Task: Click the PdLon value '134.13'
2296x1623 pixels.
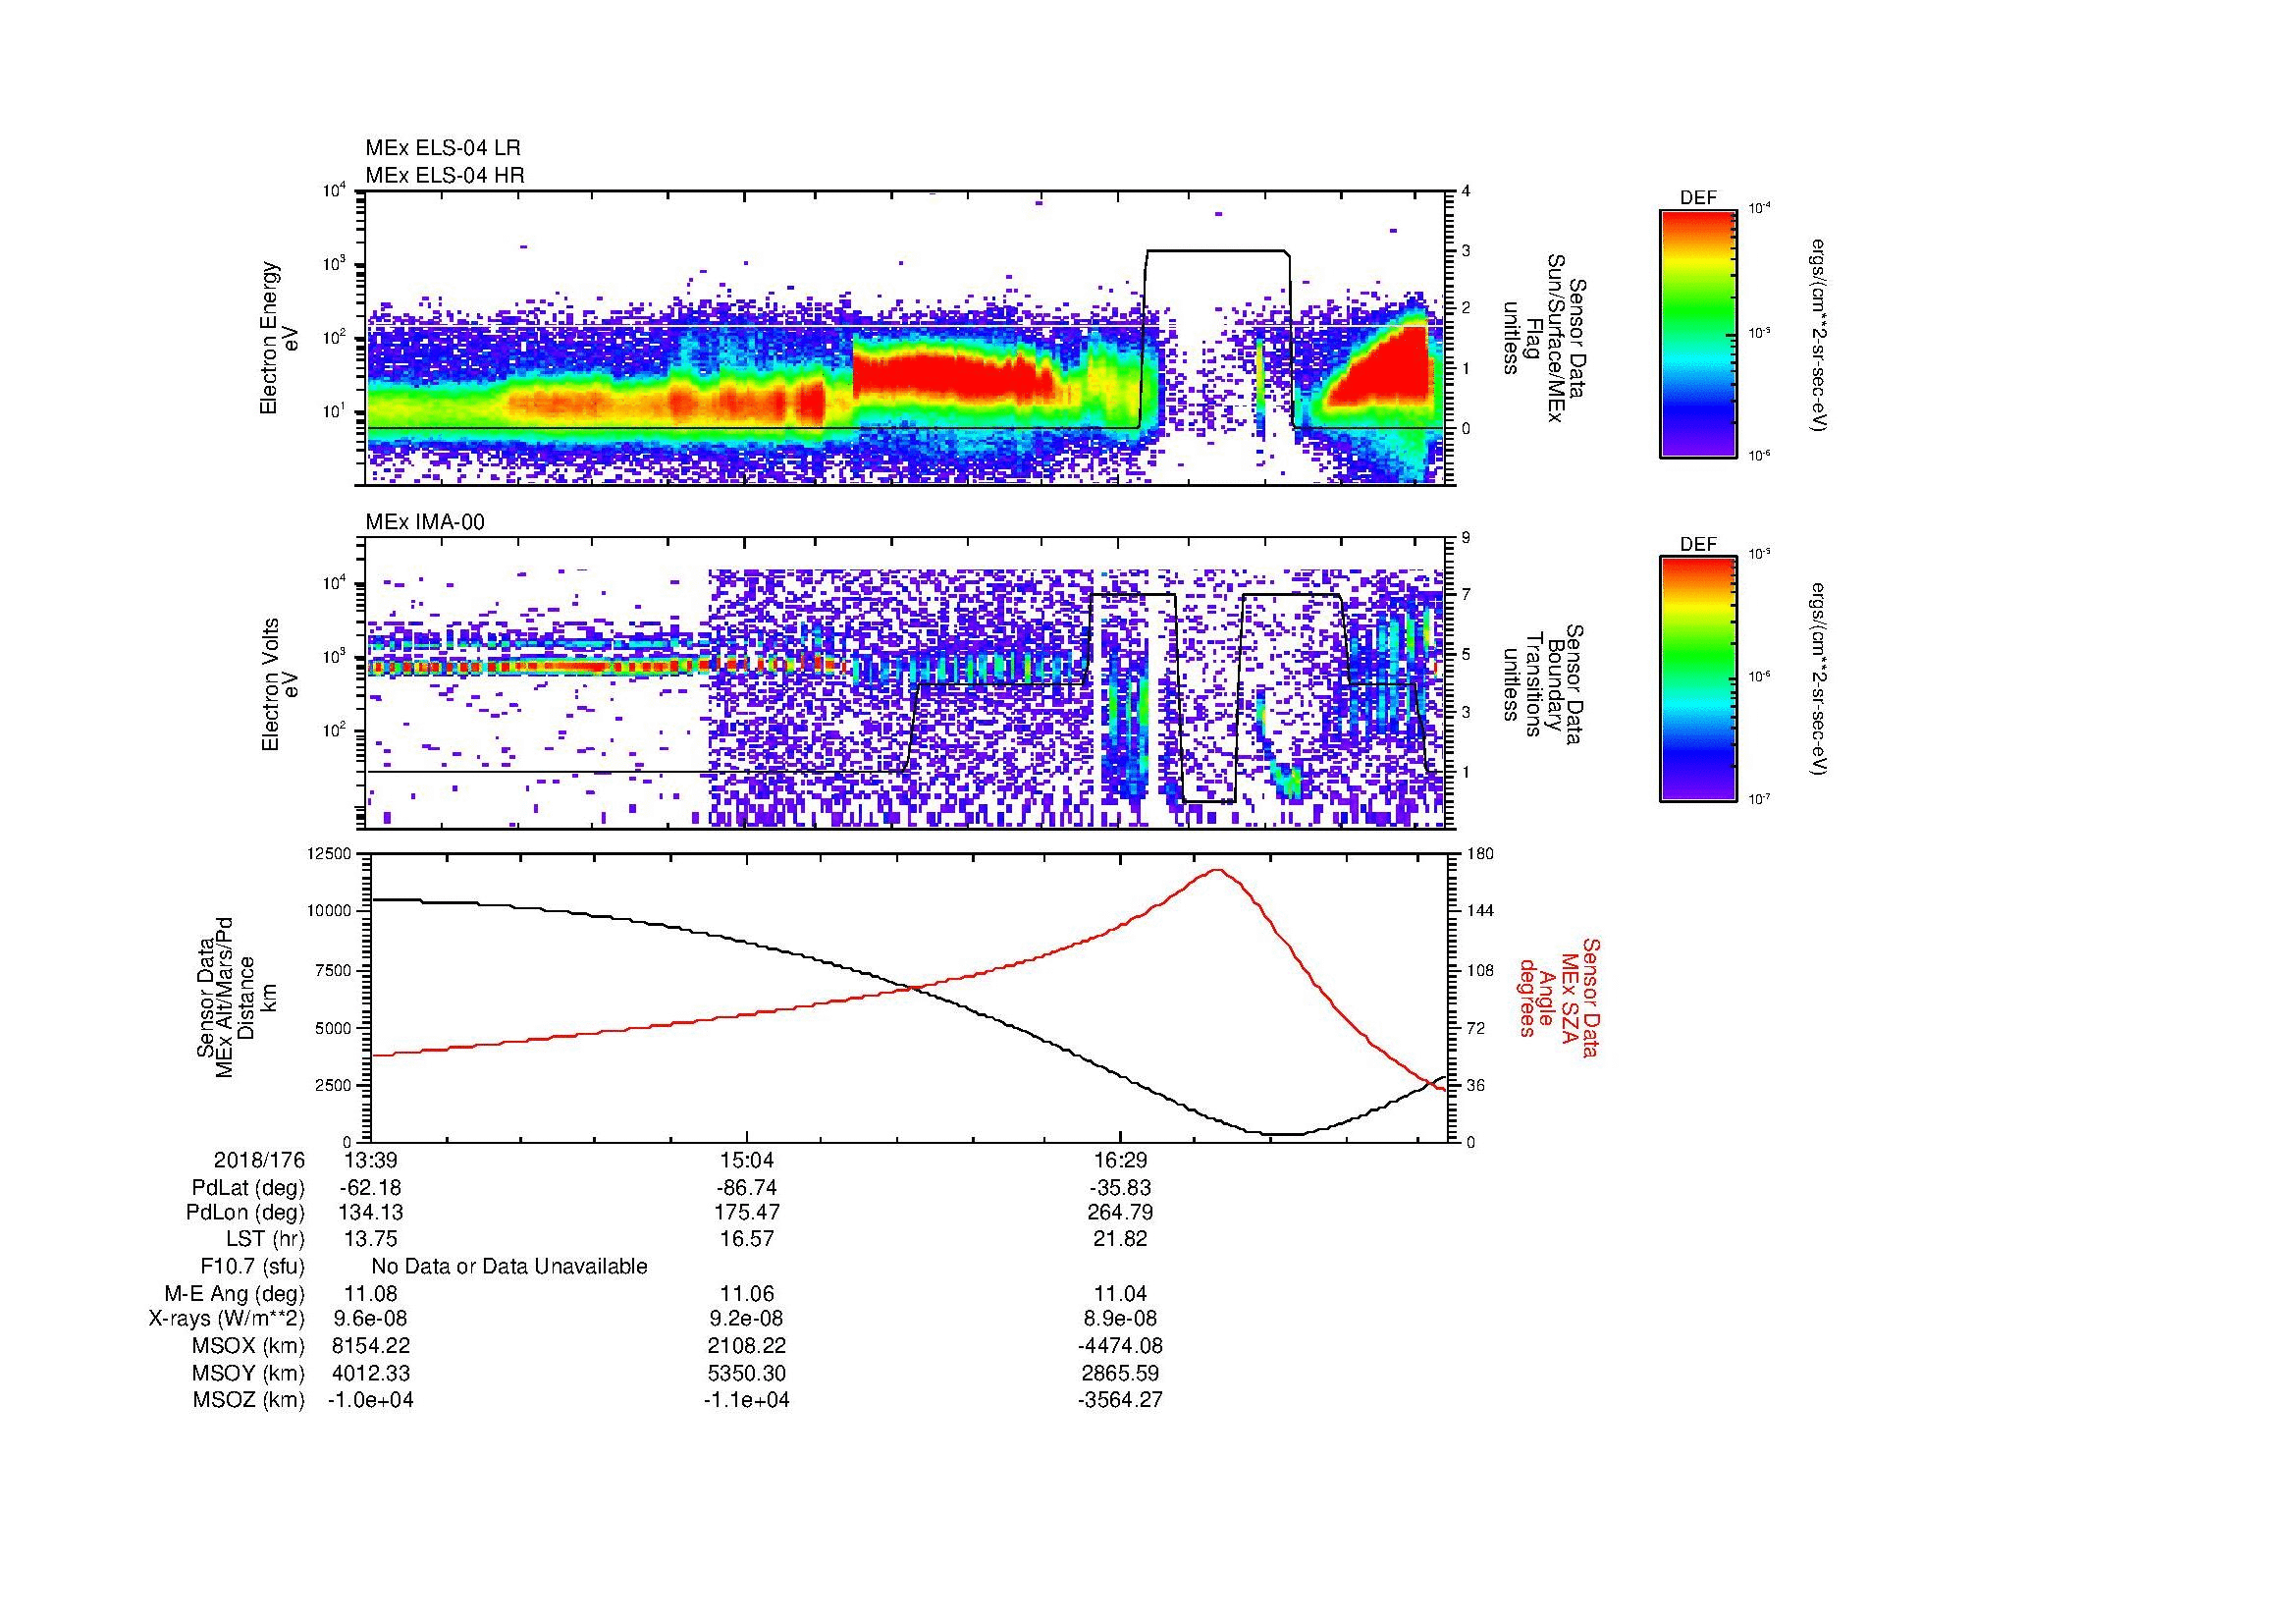Action: [x=371, y=1213]
